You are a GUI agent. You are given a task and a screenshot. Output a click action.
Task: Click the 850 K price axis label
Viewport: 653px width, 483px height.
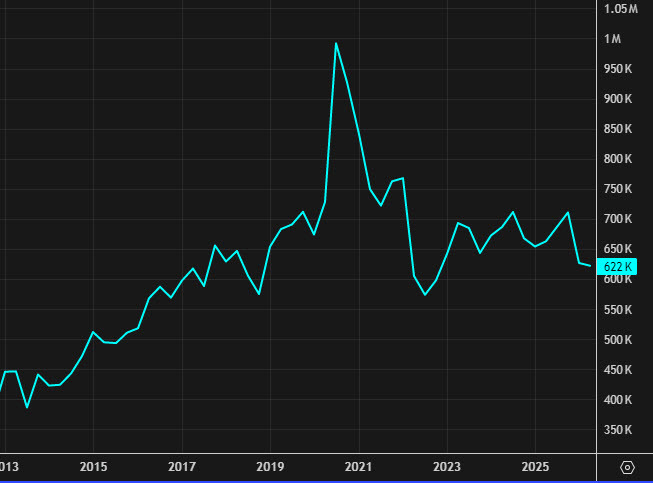(618, 129)
